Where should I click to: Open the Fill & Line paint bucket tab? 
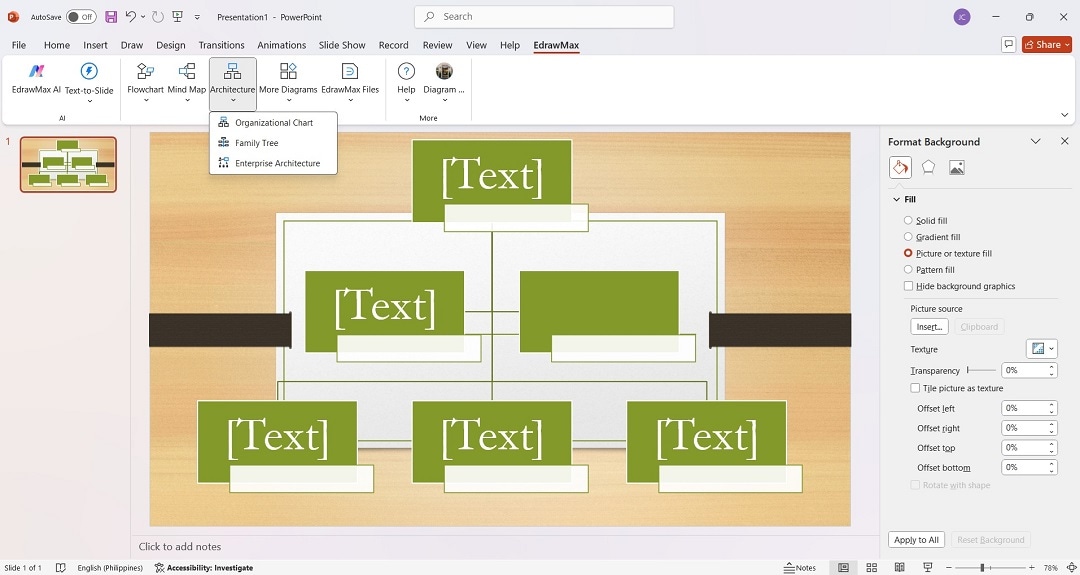click(900, 167)
